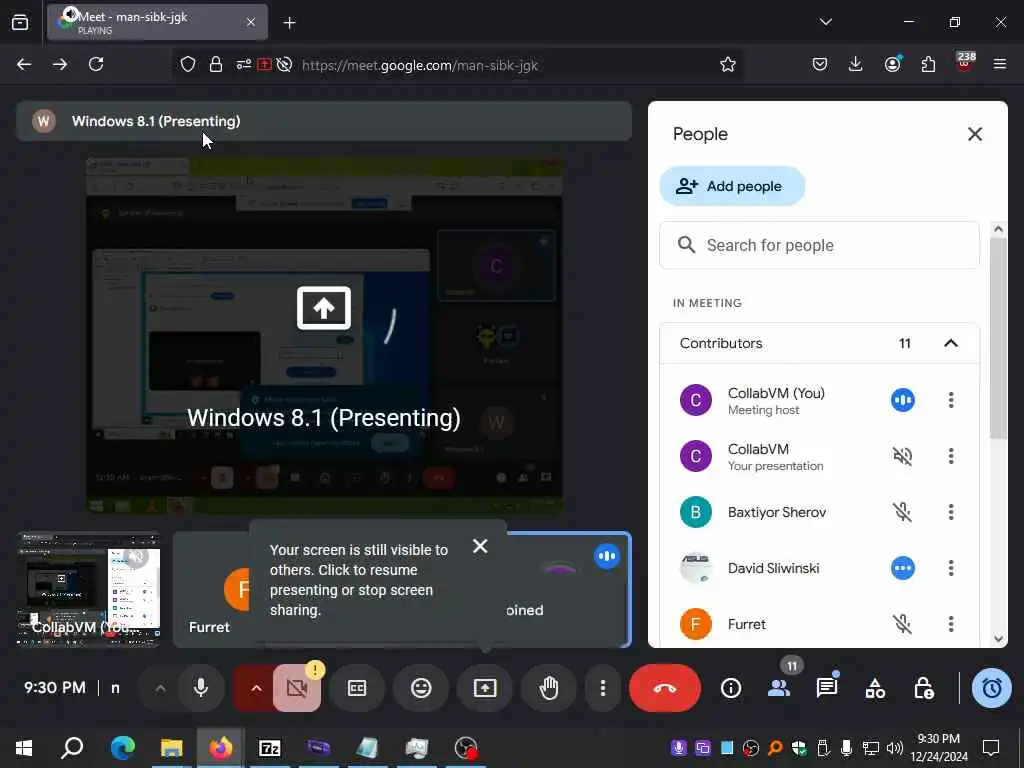Close the People panel
This screenshot has width=1024, height=768.
click(975, 134)
